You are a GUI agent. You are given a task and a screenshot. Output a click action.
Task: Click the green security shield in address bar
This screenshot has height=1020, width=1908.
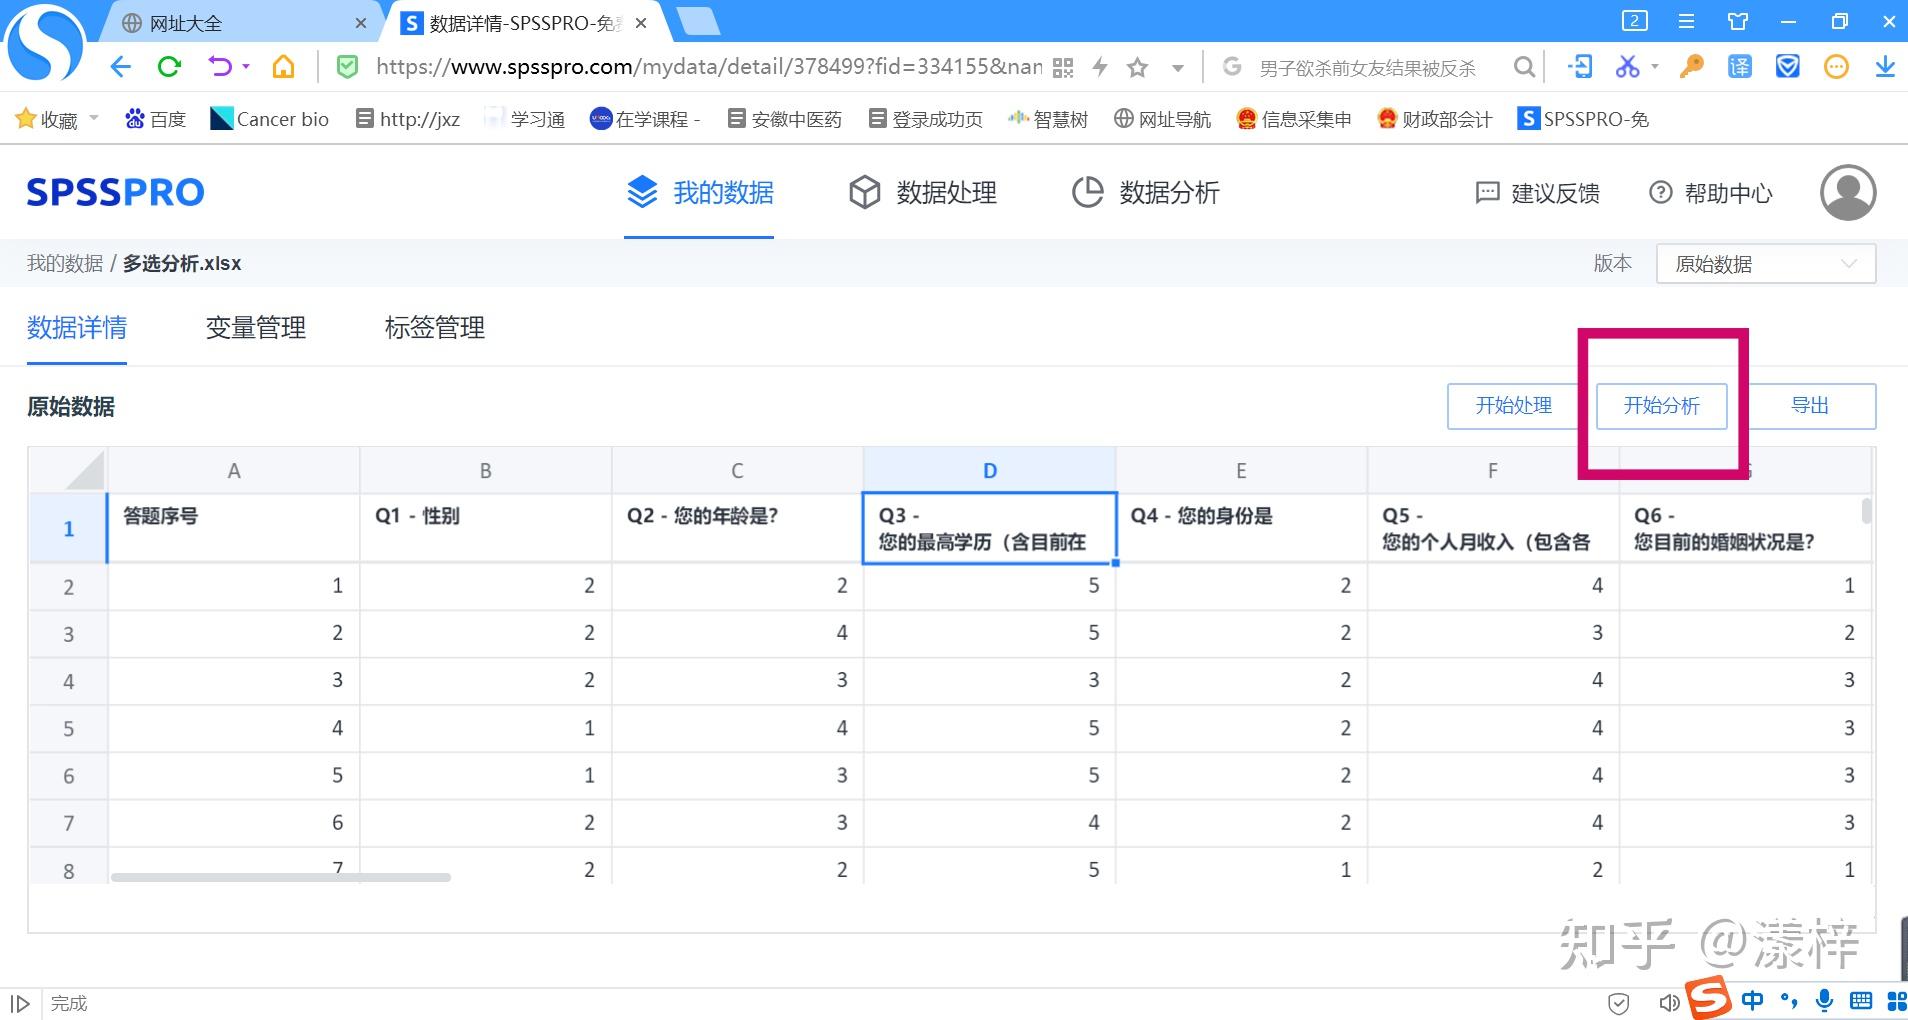point(346,66)
